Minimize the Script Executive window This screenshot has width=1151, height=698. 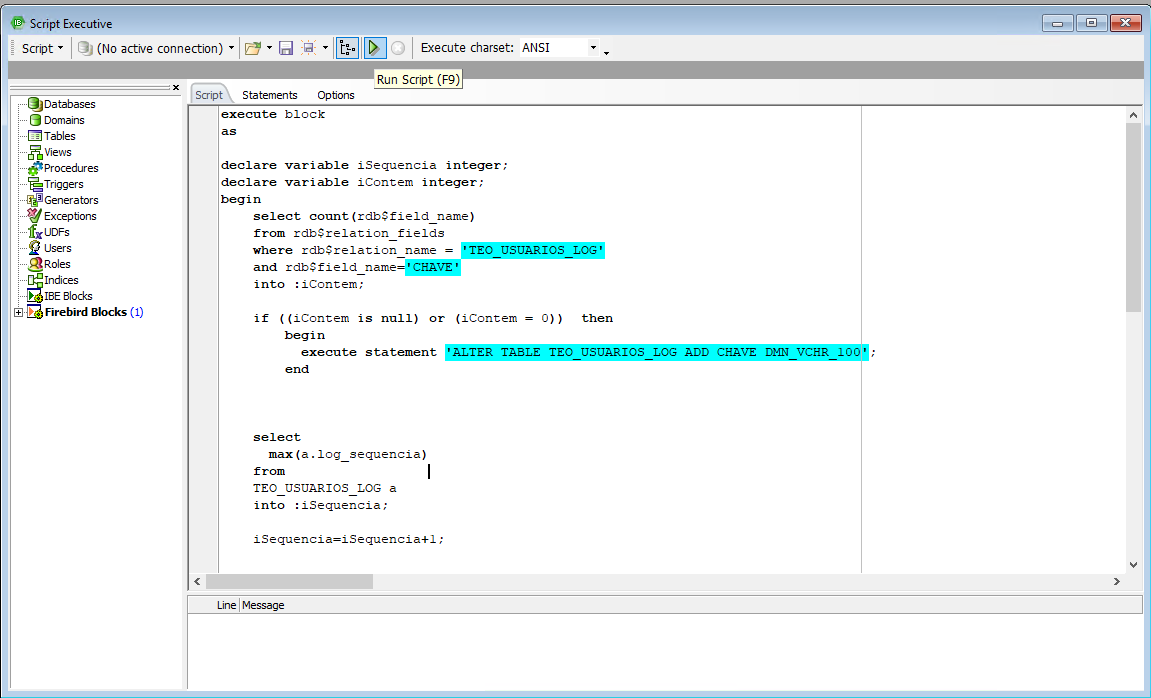click(x=1058, y=23)
